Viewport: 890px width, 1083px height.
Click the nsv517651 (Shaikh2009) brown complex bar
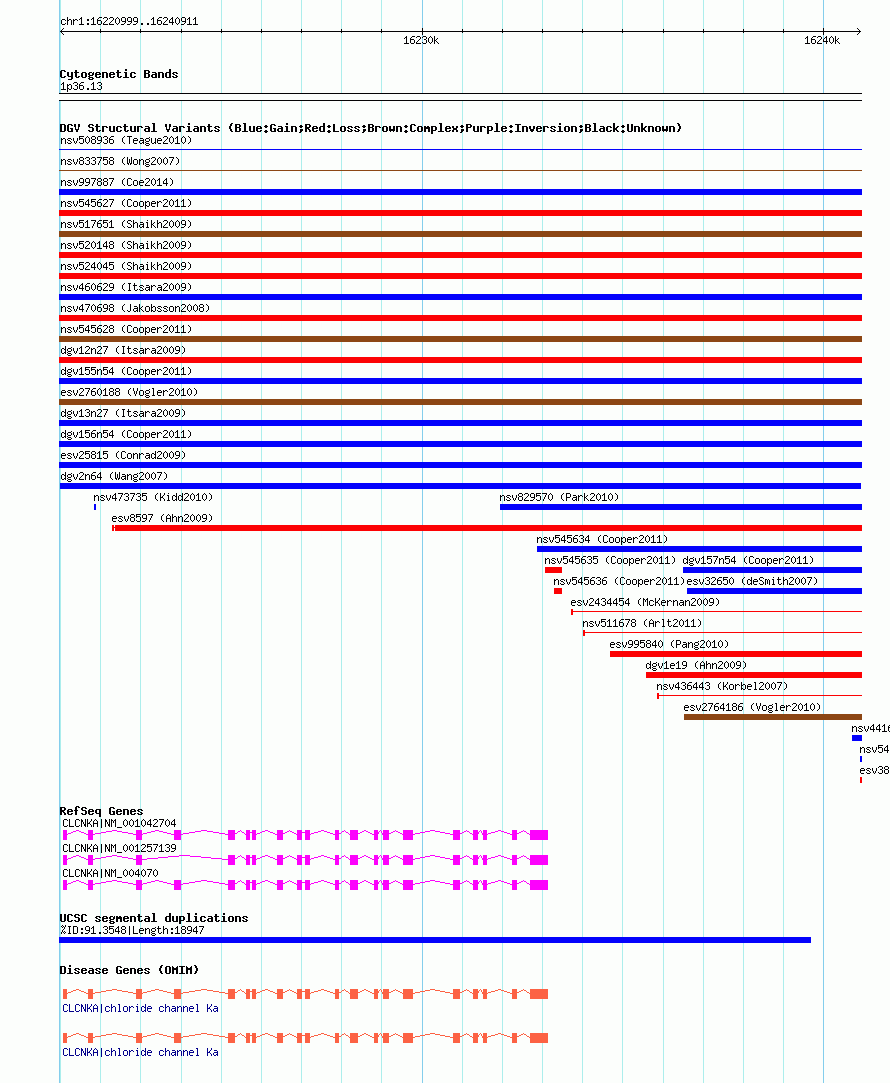click(x=461, y=234)
